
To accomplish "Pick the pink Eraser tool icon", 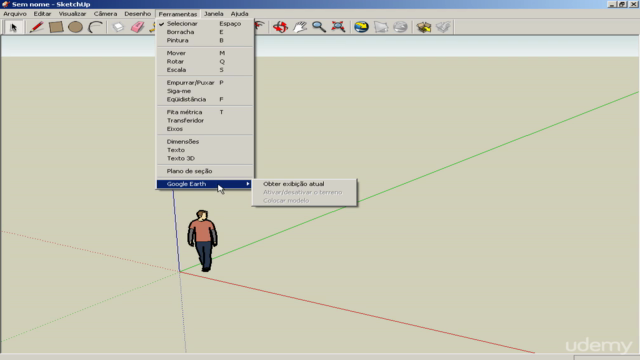I will [x=138, y=27].
